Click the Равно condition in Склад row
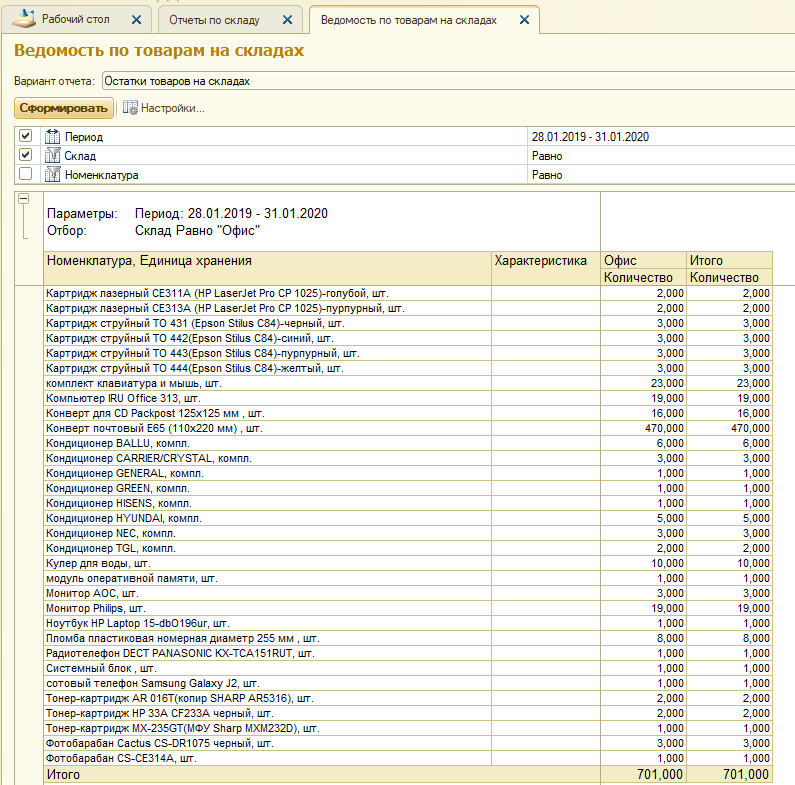 [x=547, y=156]
